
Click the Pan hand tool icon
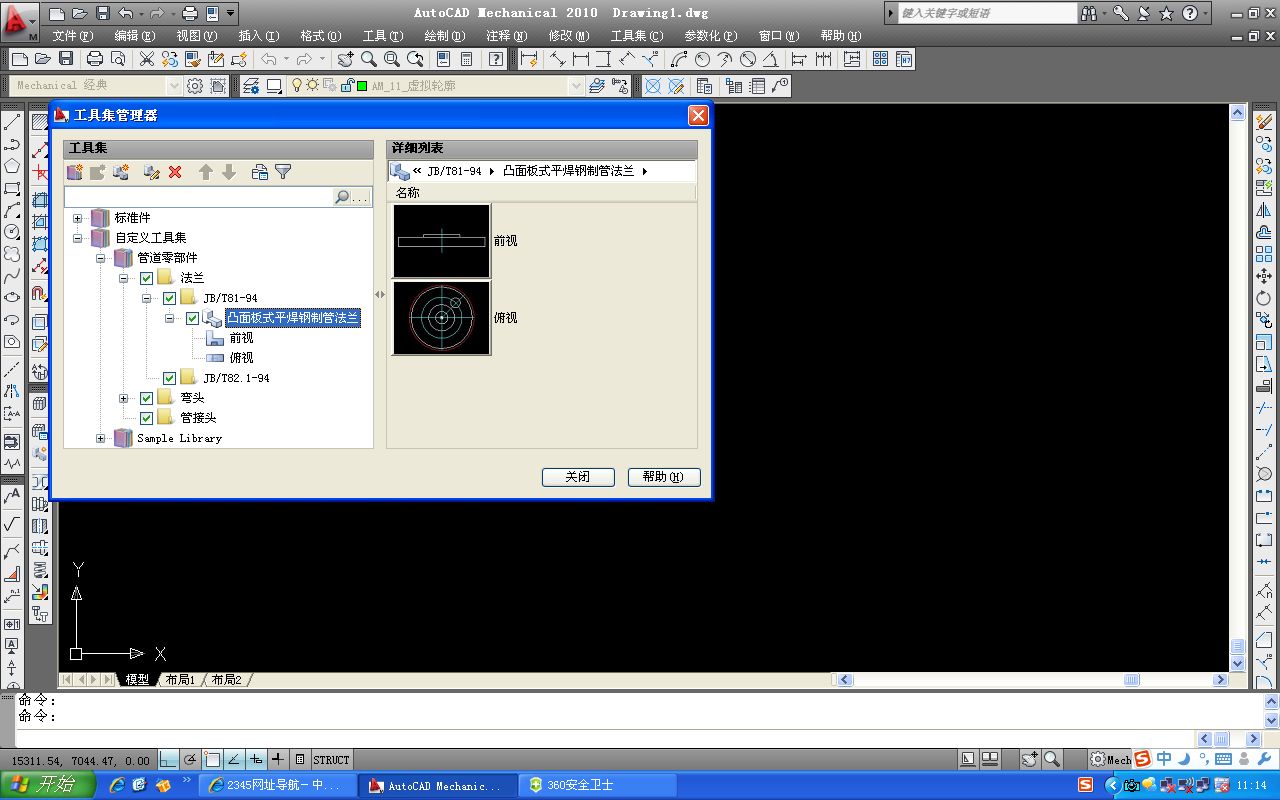coord(346,59)
